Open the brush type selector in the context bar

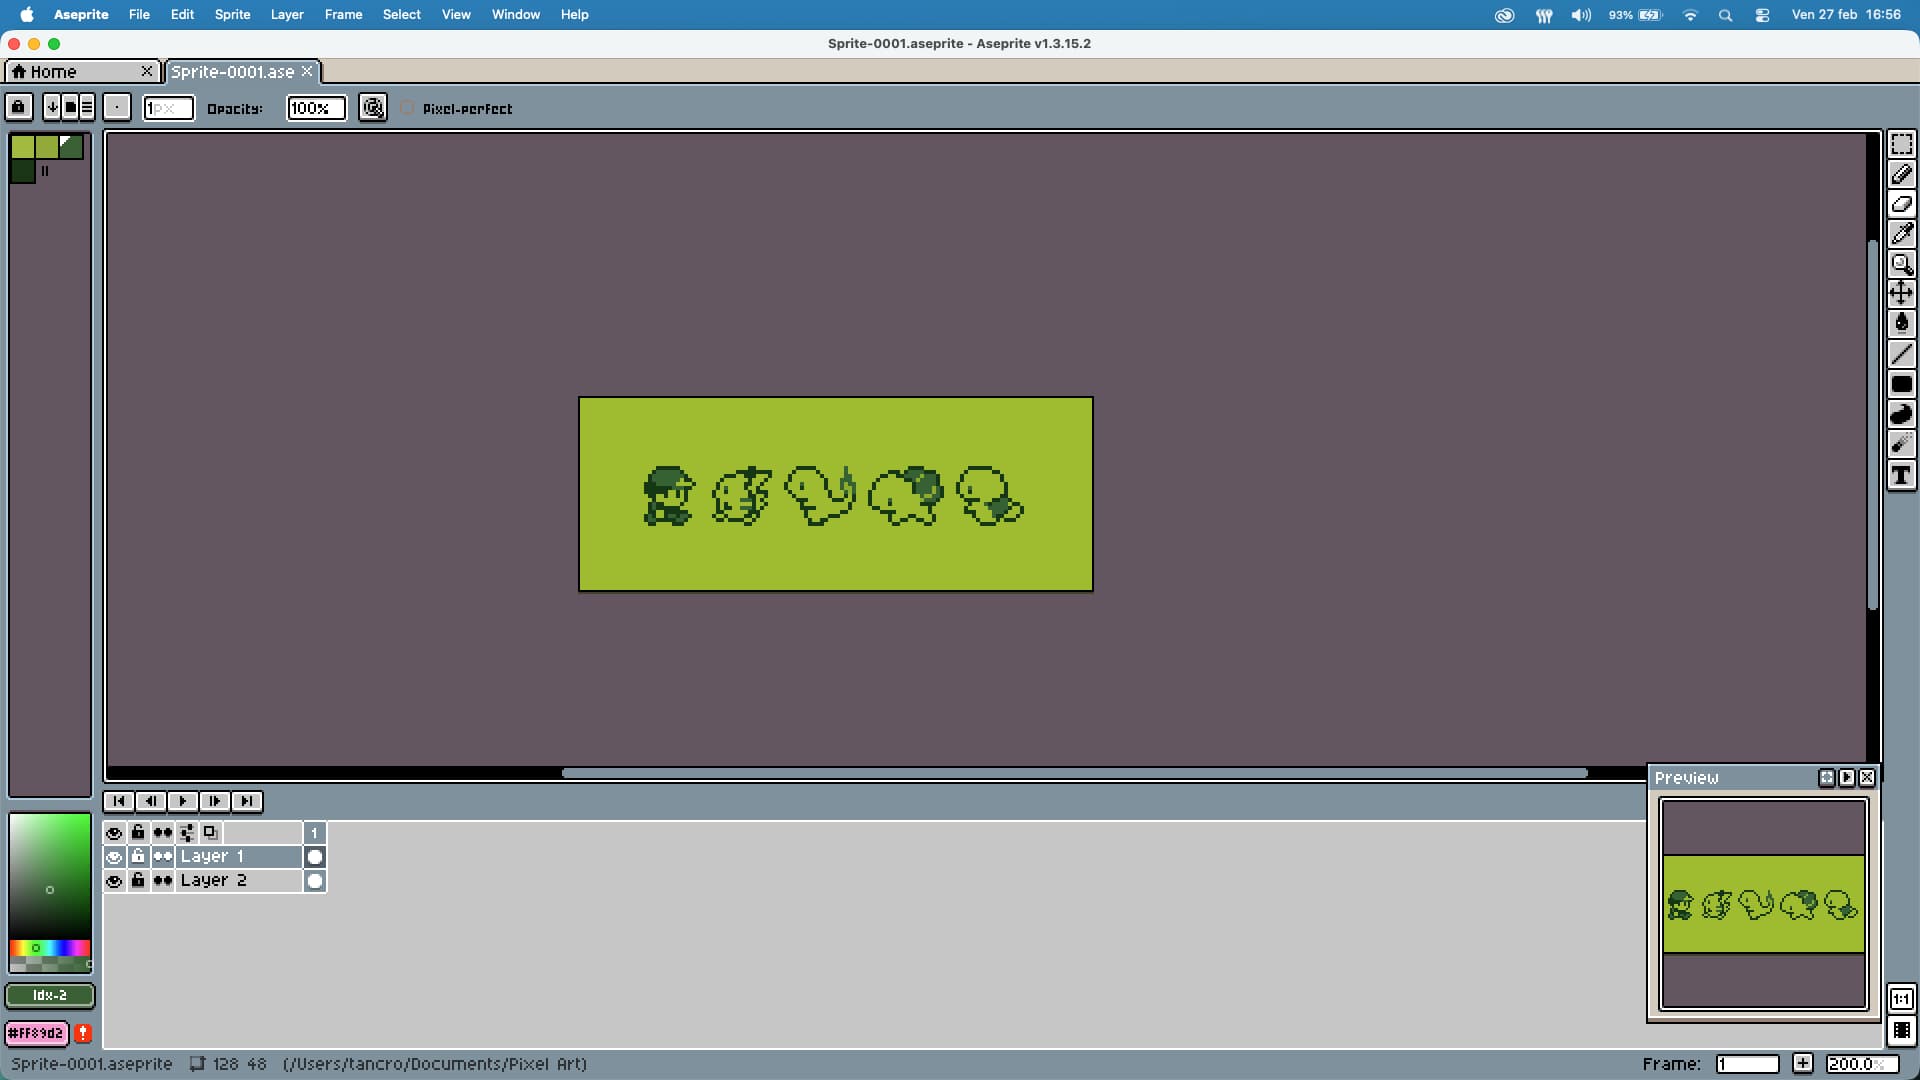[x=117, y=108]
